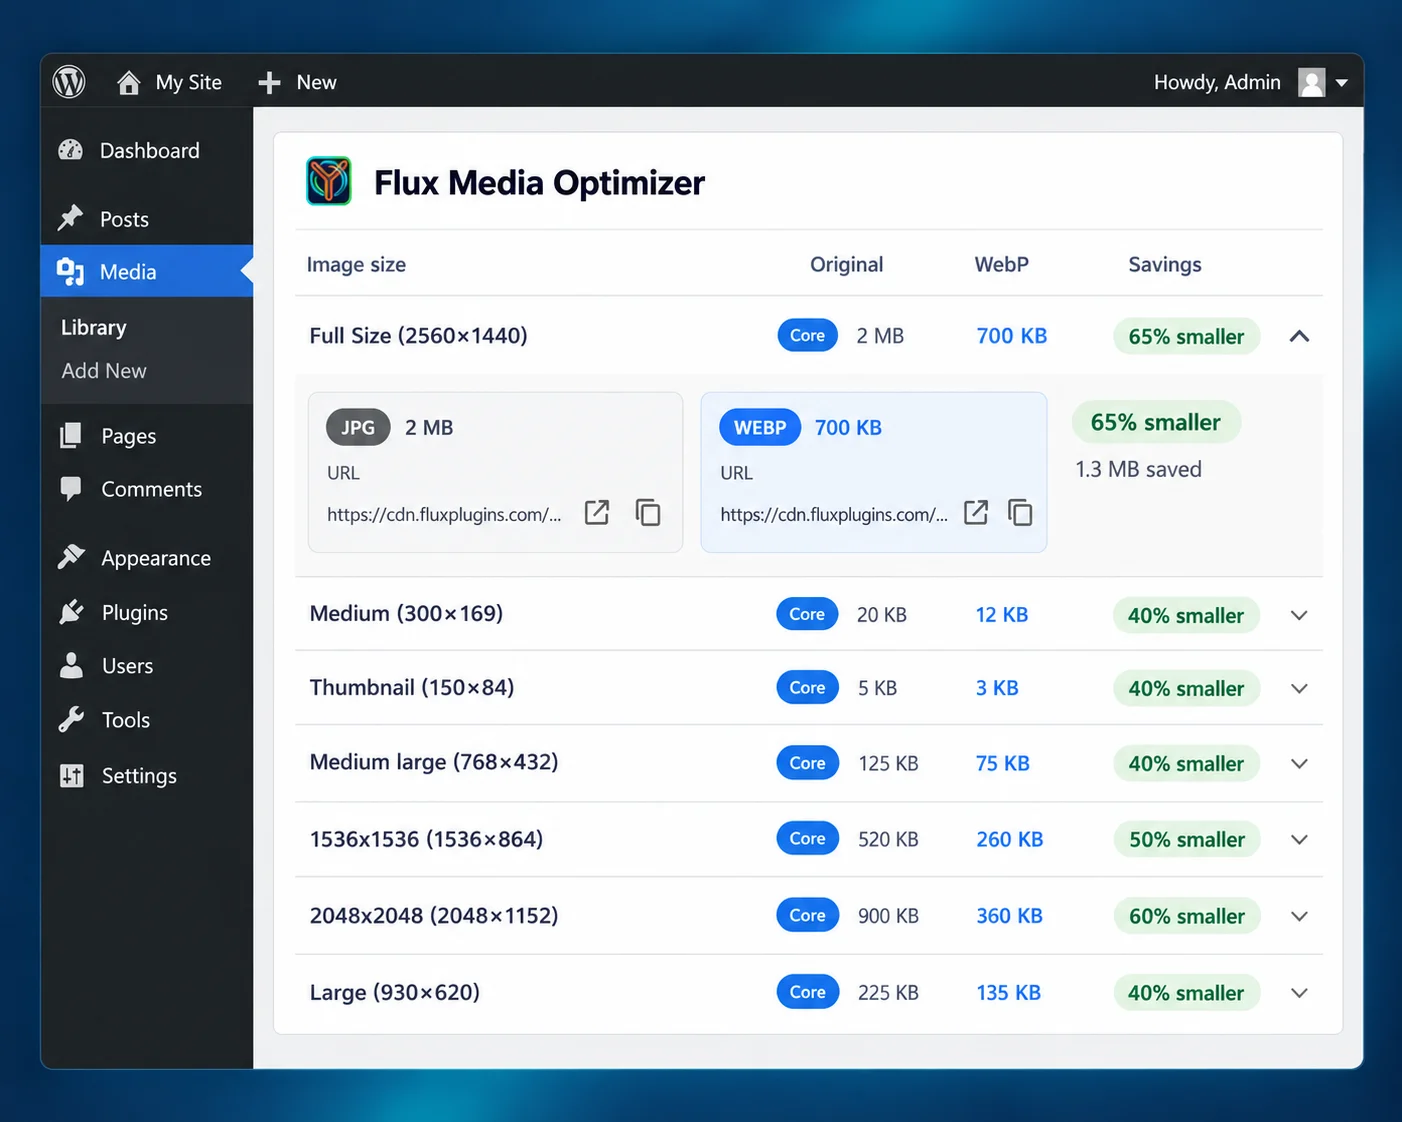Open the Dashboard menu item
The height and width of the screenshot is (1122, 1402).
point(147,150)
